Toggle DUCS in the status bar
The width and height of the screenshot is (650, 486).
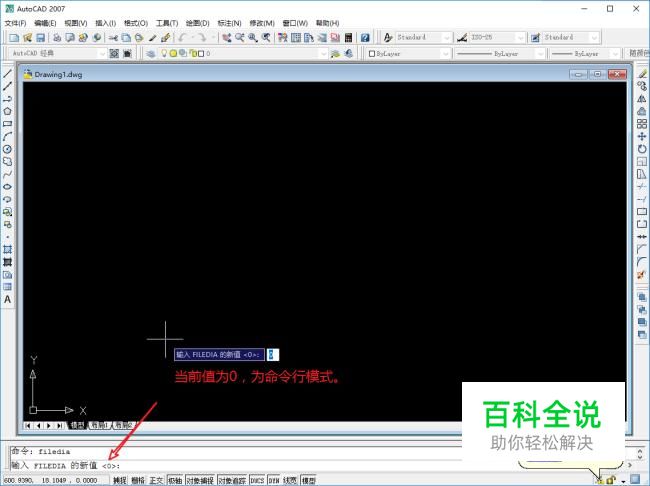pyautogui.click(x=257, y=480)
